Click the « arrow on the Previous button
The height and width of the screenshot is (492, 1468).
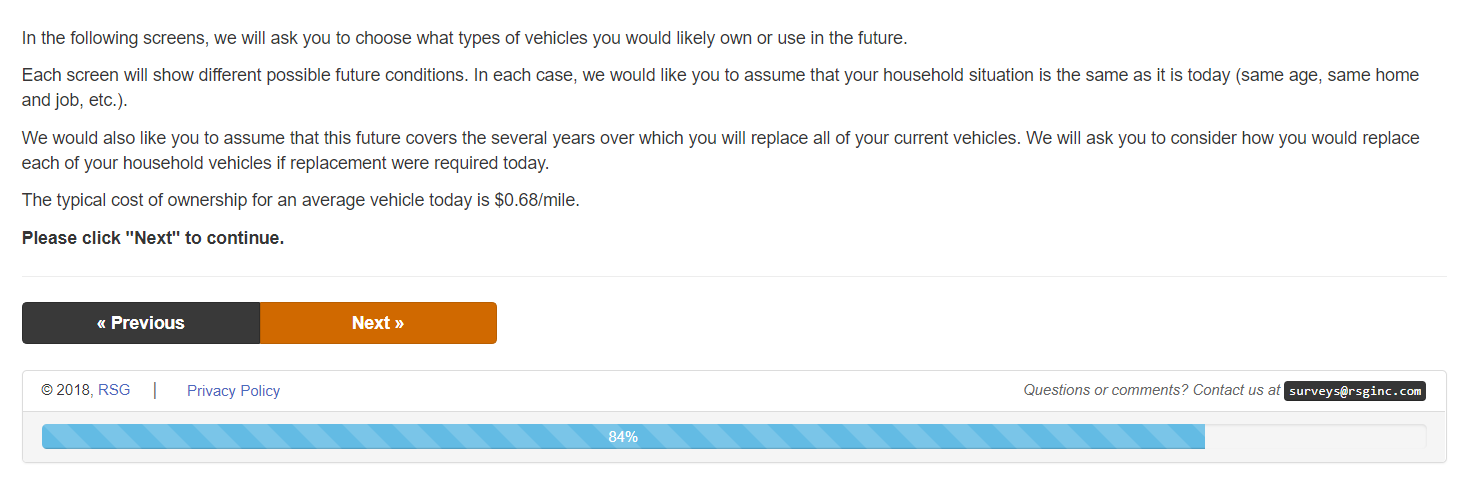point(102,323)
